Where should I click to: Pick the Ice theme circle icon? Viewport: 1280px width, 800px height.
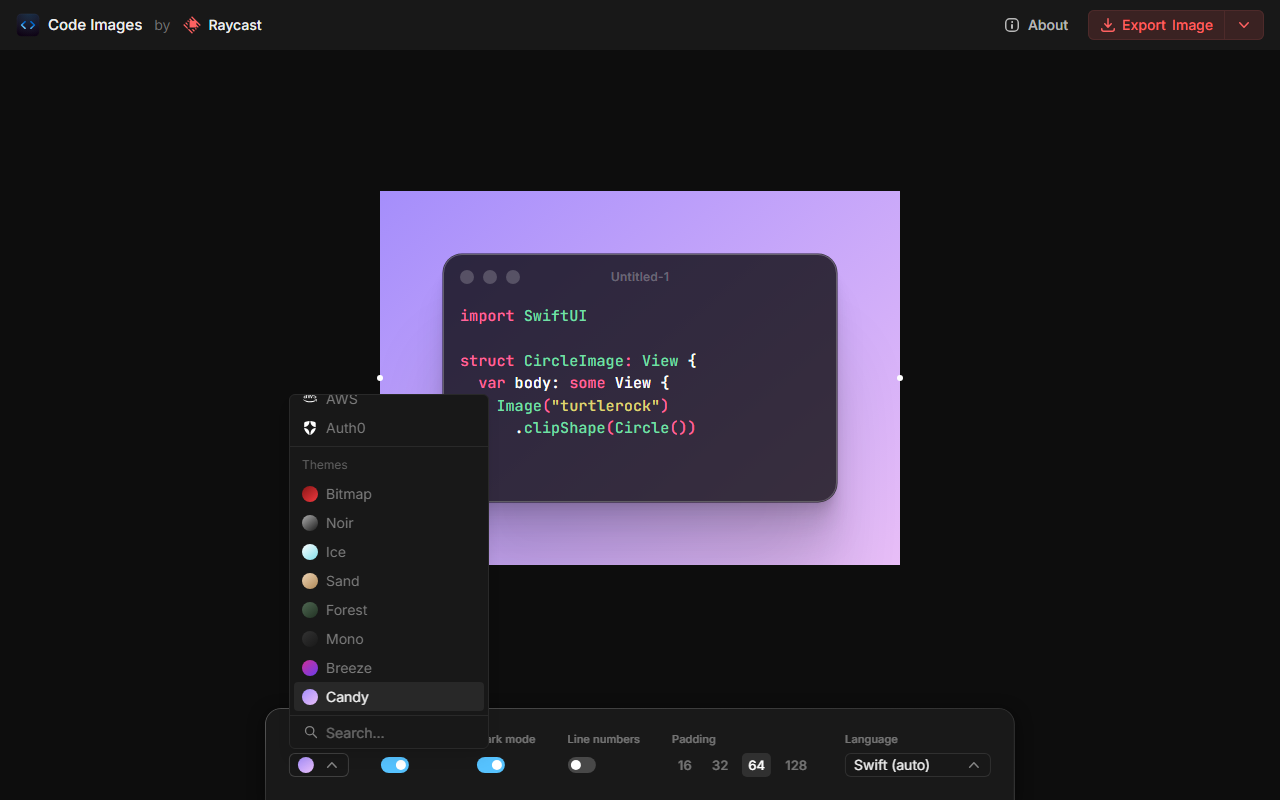(310, 552)
